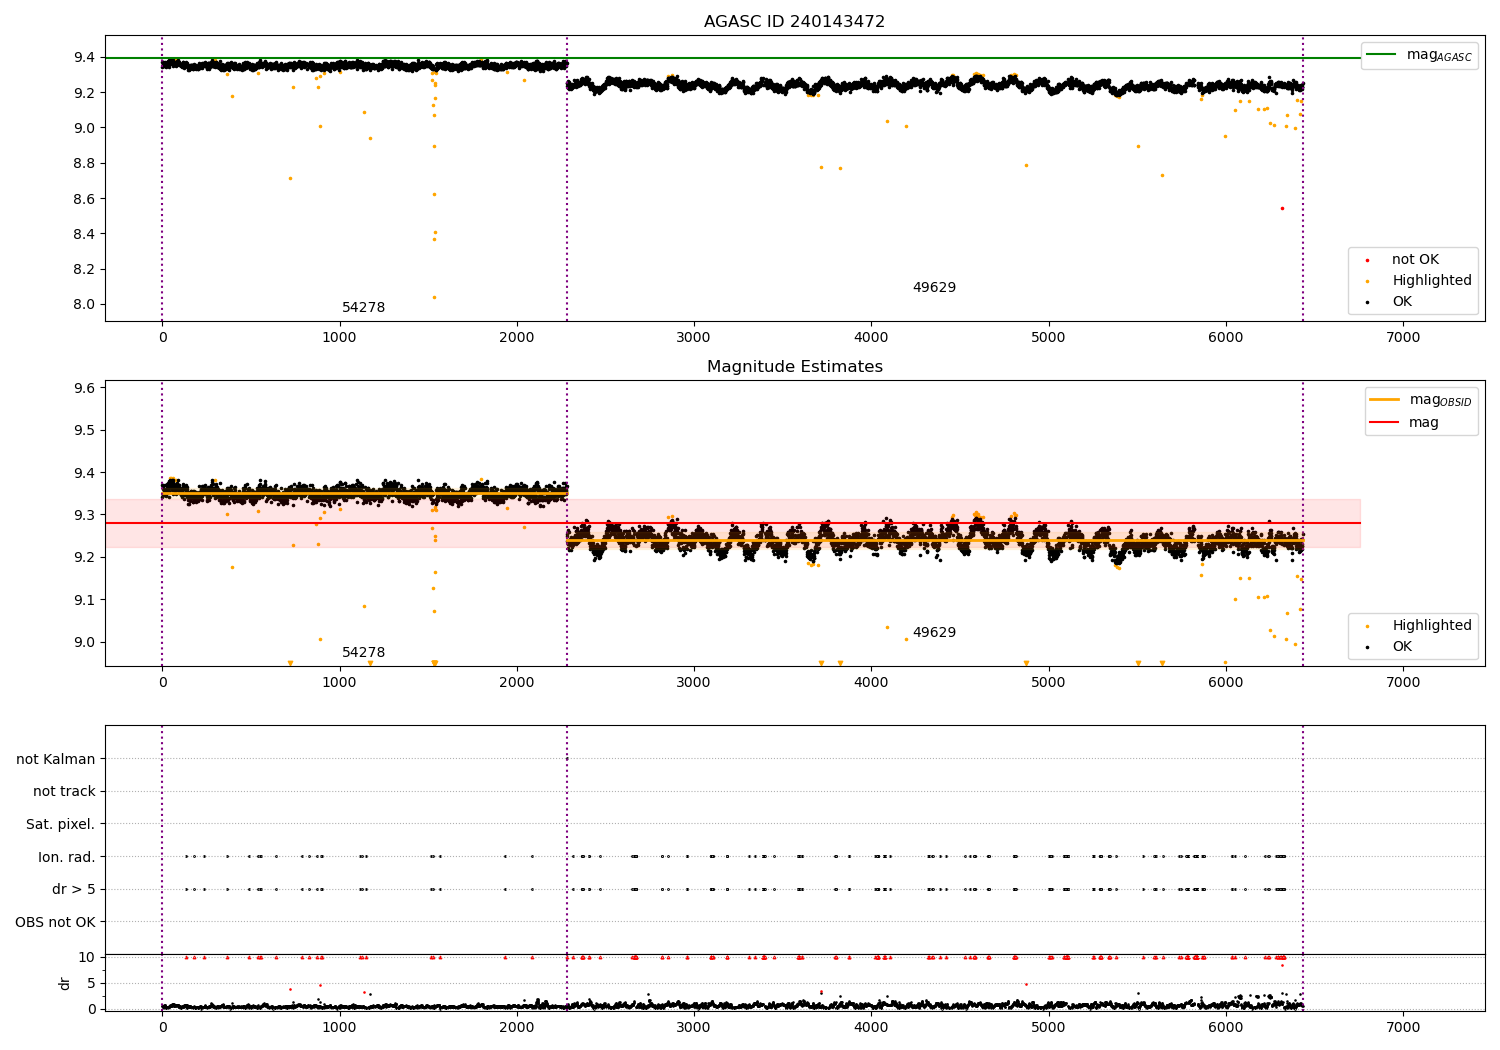Click the 'dr' y-axis label
The height and width of the screenshot is (1050, 1500).
(x=65, y=983)
